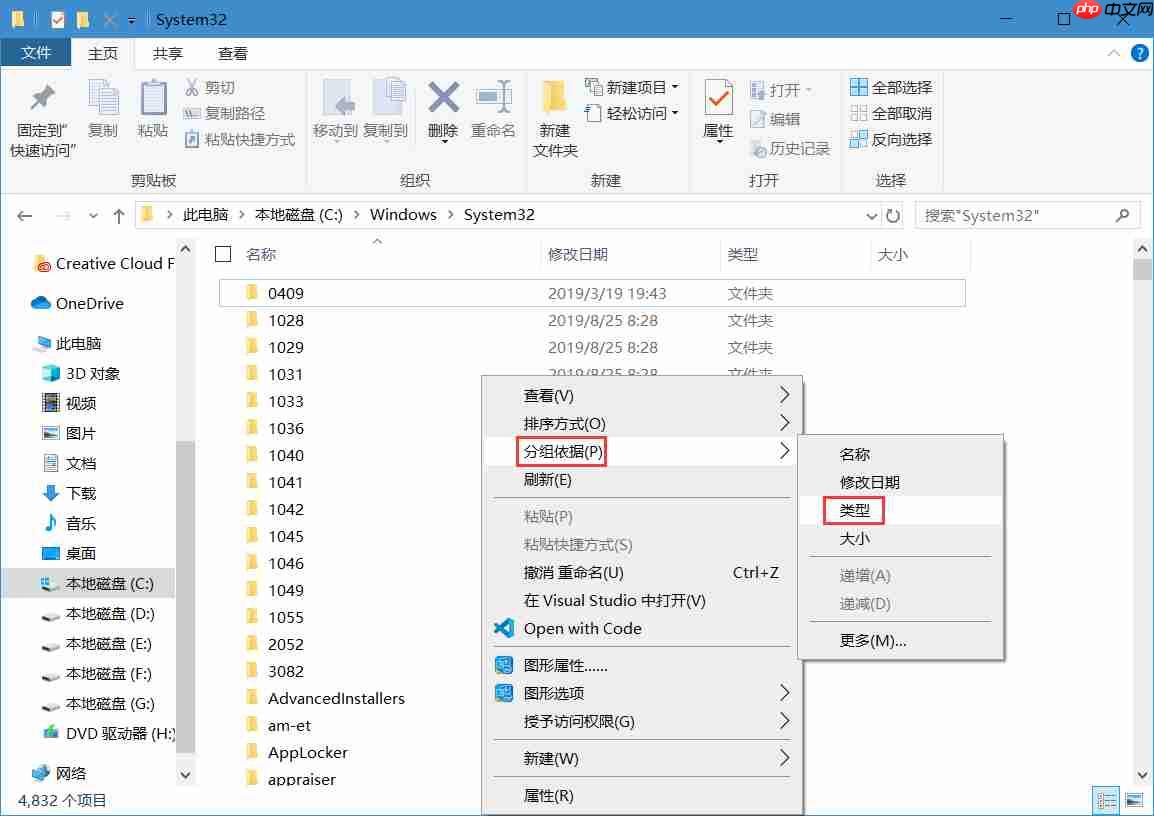The height and width of the screenshot is (816, 1154).
Task: Expand the address bar dropdown arrow
Action: (x=871, y=214)
